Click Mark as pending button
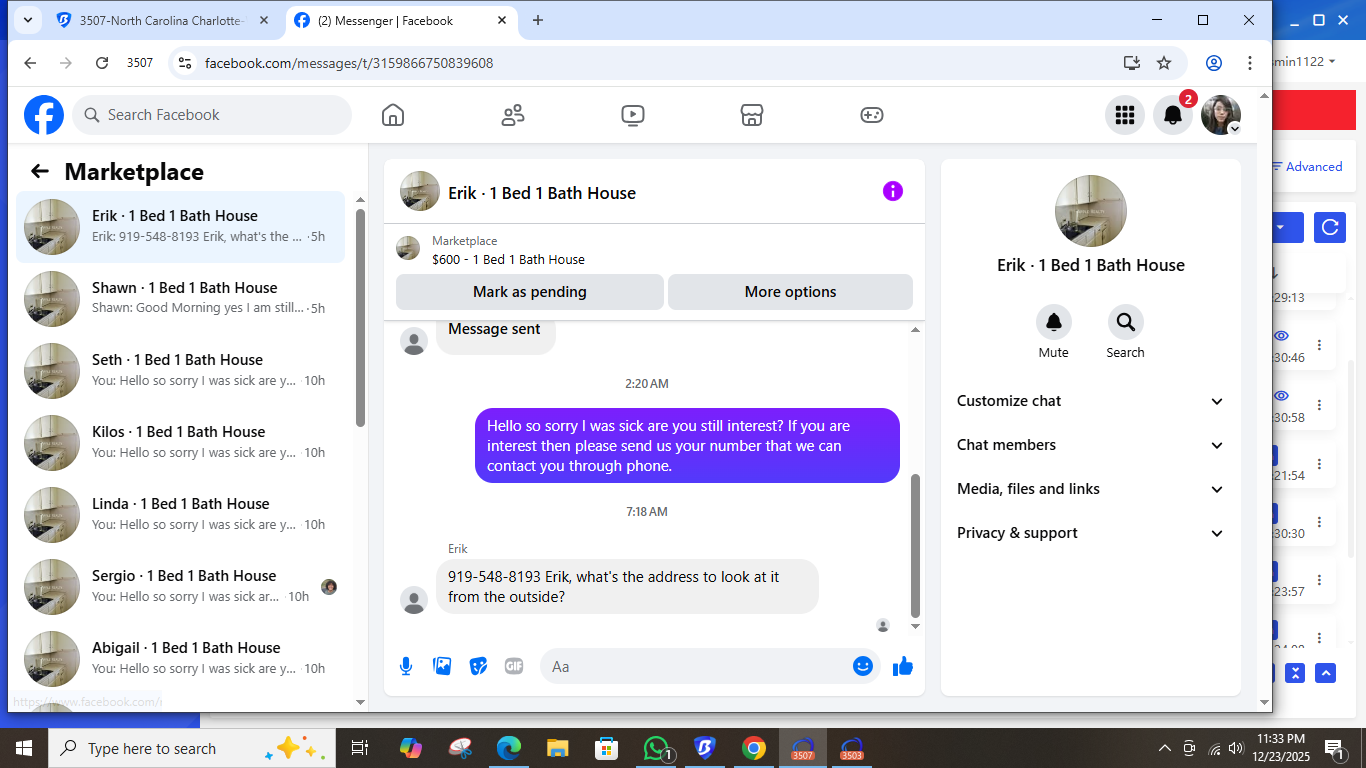The image size is (1366, 768). [x=530, y=292]
